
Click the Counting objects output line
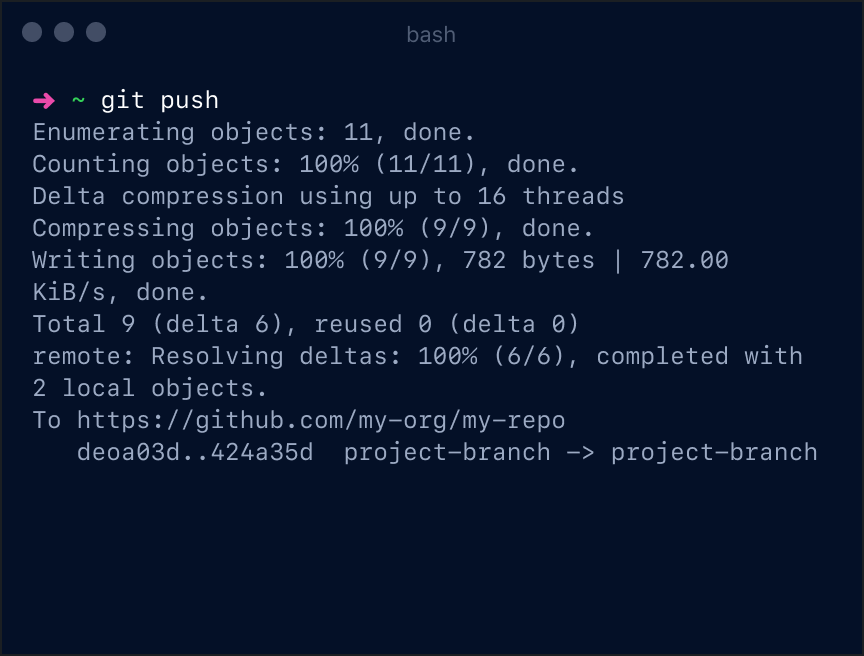[306, 164]
